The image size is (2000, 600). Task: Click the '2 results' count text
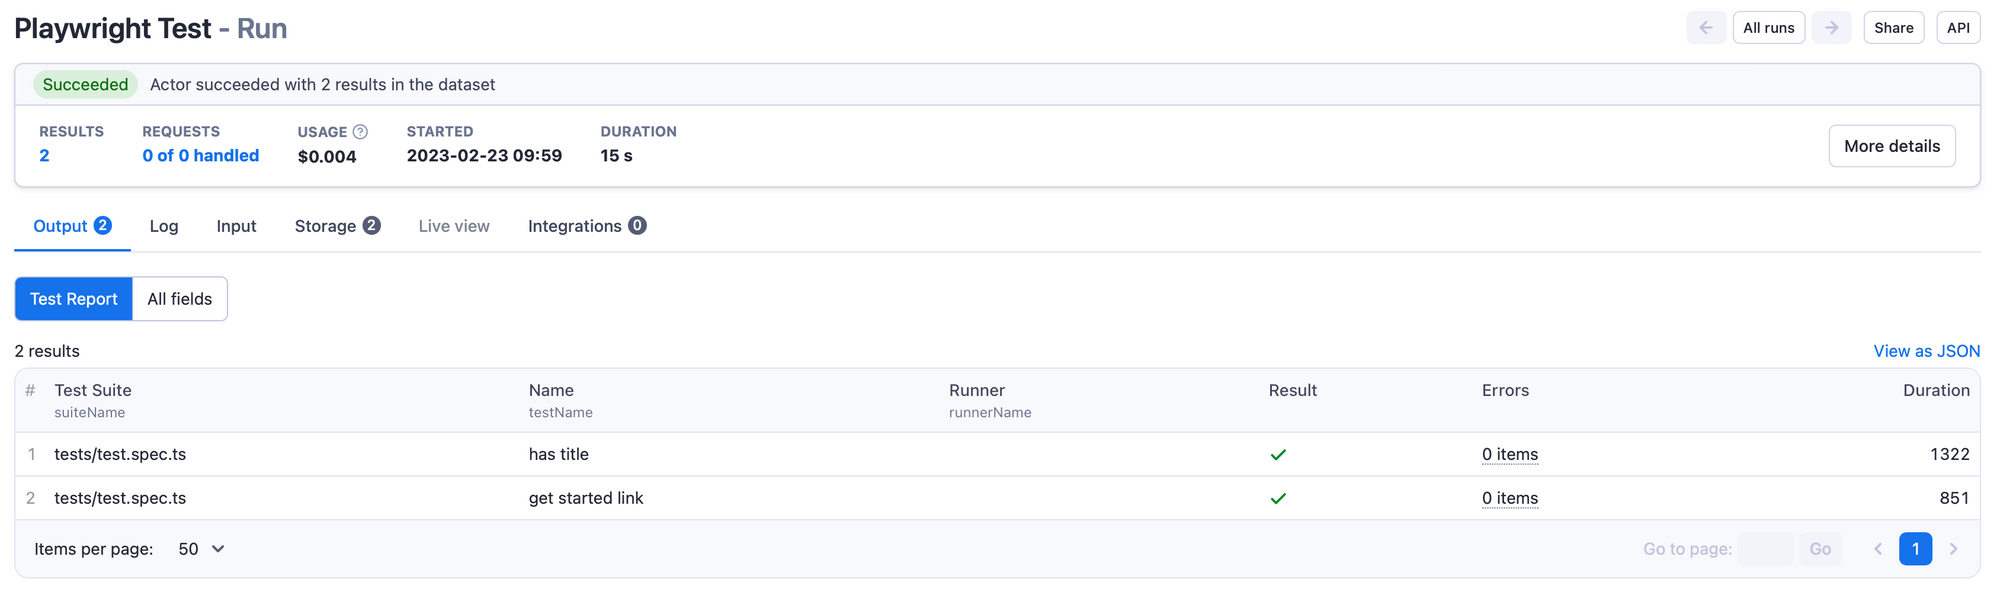tap(47, 351)
